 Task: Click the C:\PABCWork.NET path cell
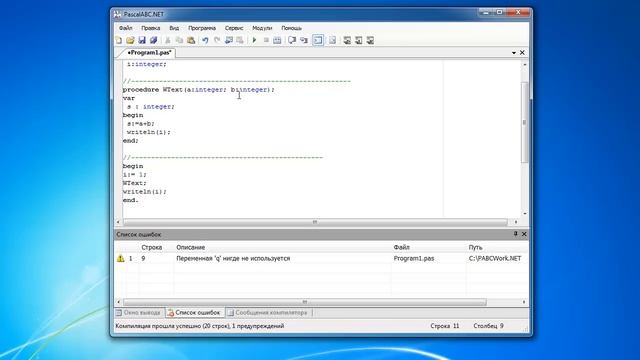(495, 258)
